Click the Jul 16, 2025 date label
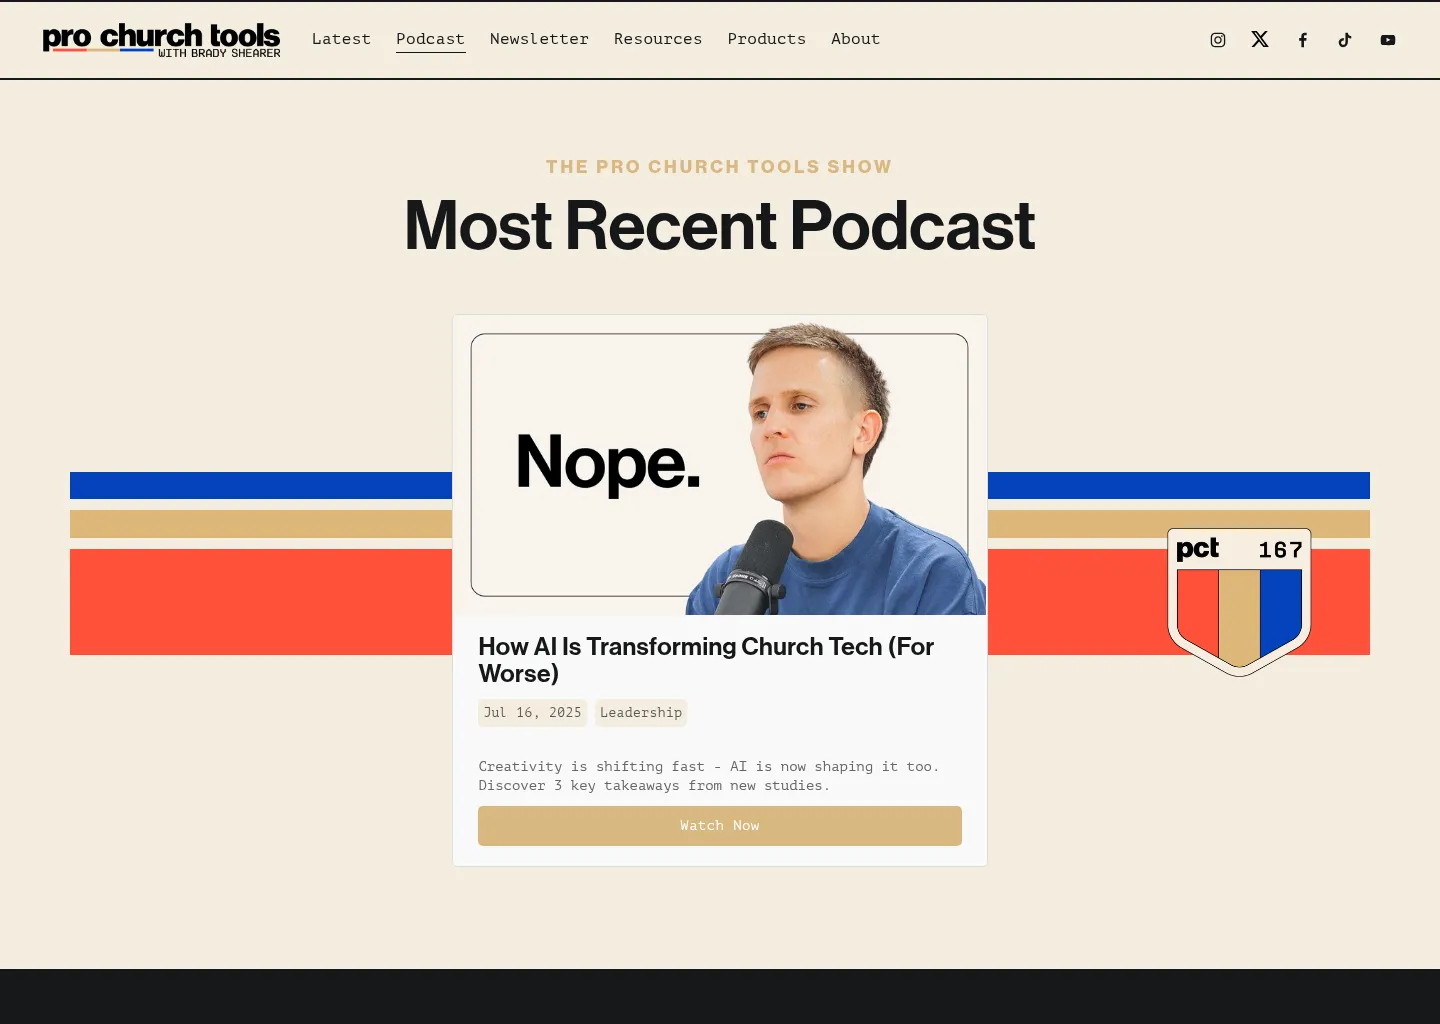1440x1024 pixels. pyautogui.click(x=532, y=712)
